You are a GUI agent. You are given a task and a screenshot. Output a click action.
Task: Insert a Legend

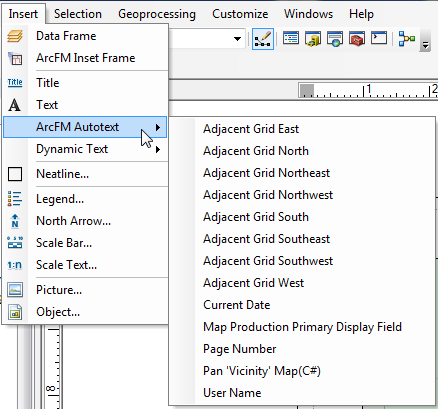click(x=85, y=199)
